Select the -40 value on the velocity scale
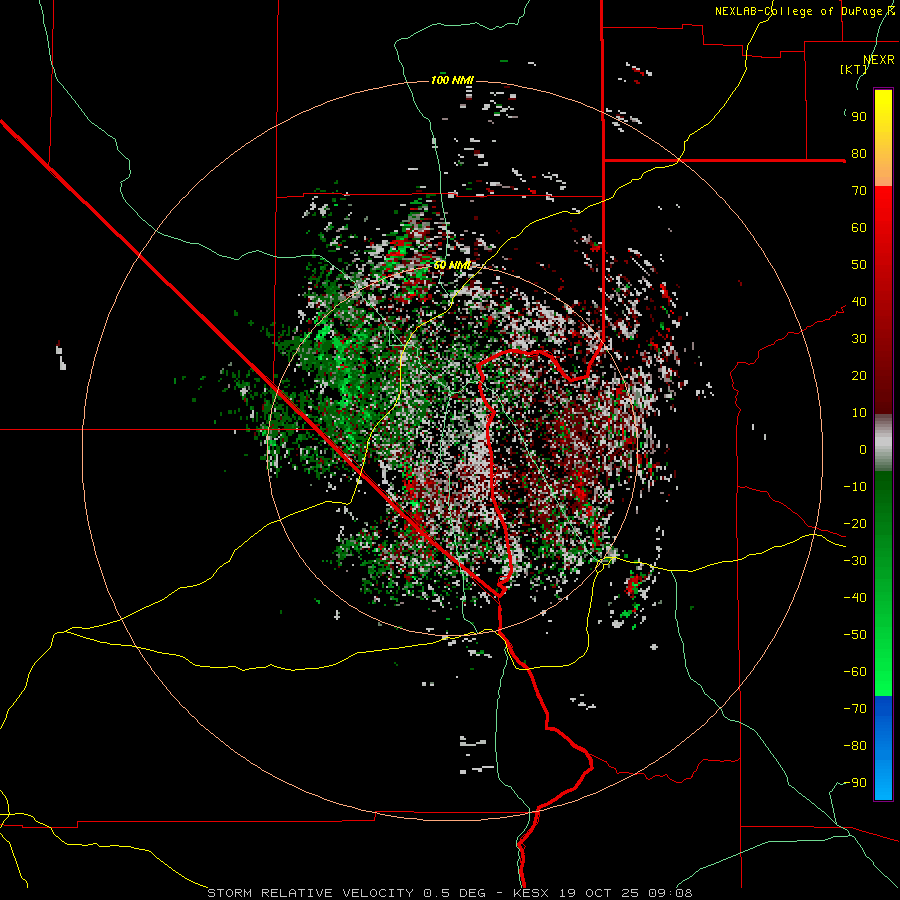The image size is (900, 900). coord(855,598)
